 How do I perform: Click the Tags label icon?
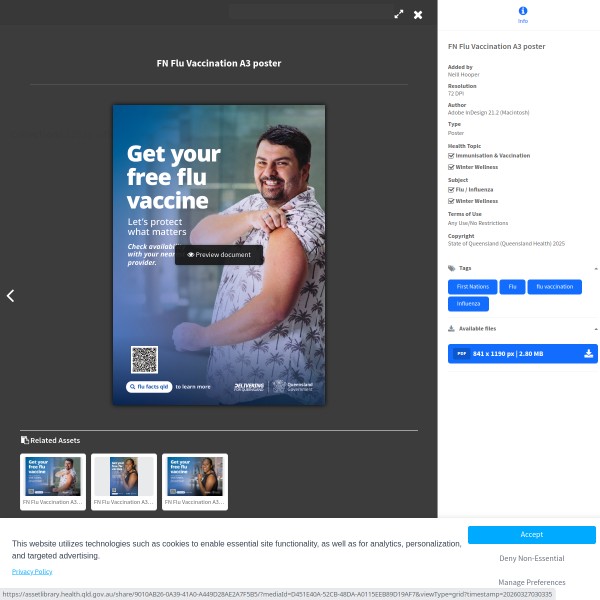click(x=452, y=268)
